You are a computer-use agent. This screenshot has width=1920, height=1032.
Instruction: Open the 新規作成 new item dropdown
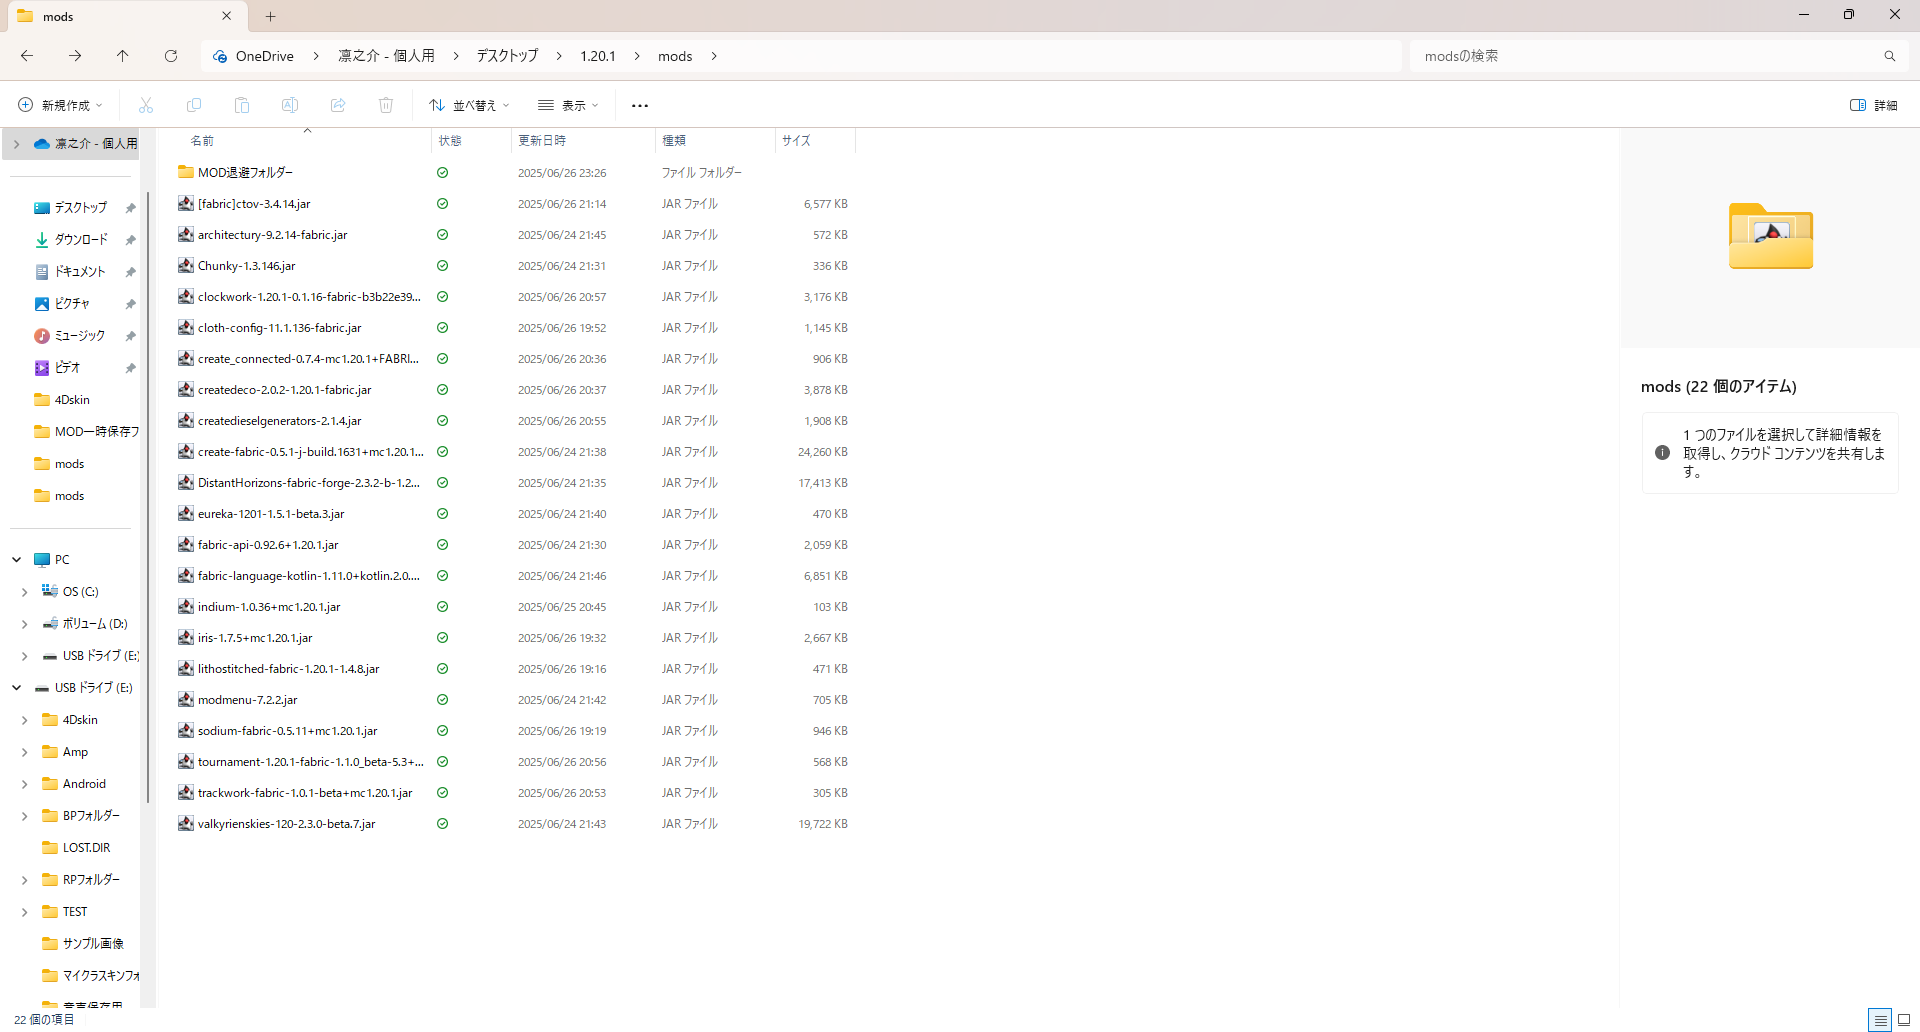click(x=61, y=105)
